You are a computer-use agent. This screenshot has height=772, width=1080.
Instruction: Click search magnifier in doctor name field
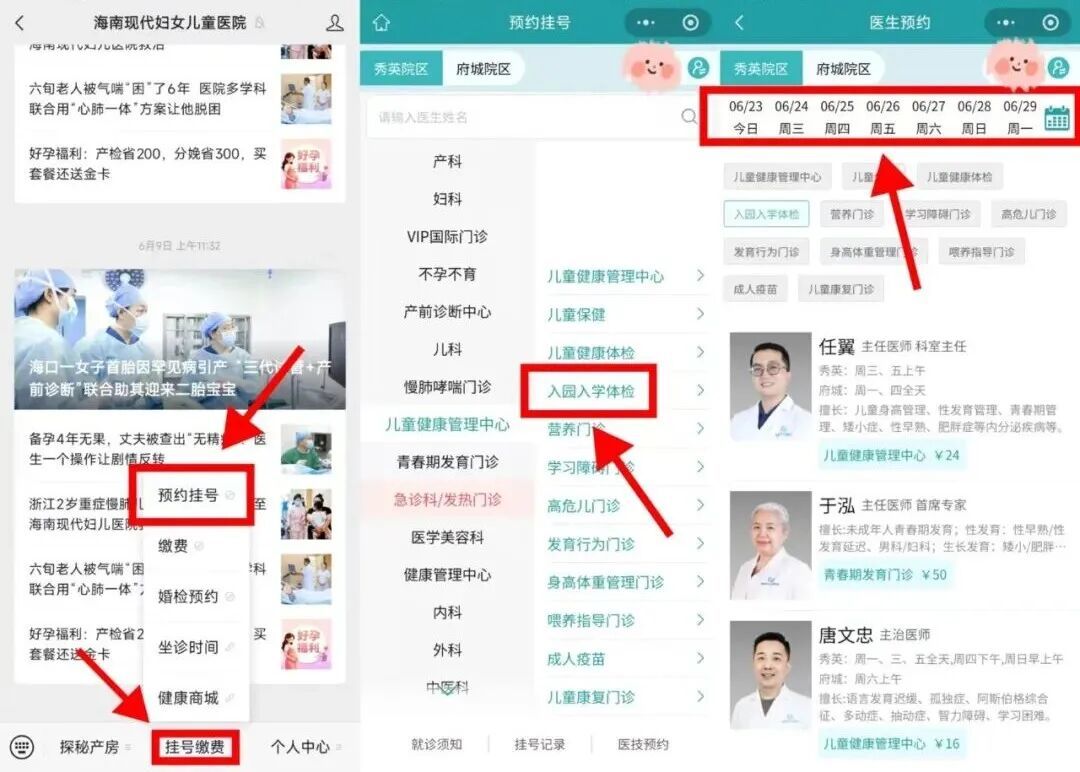pyautogui.click(x=689, y=116)
